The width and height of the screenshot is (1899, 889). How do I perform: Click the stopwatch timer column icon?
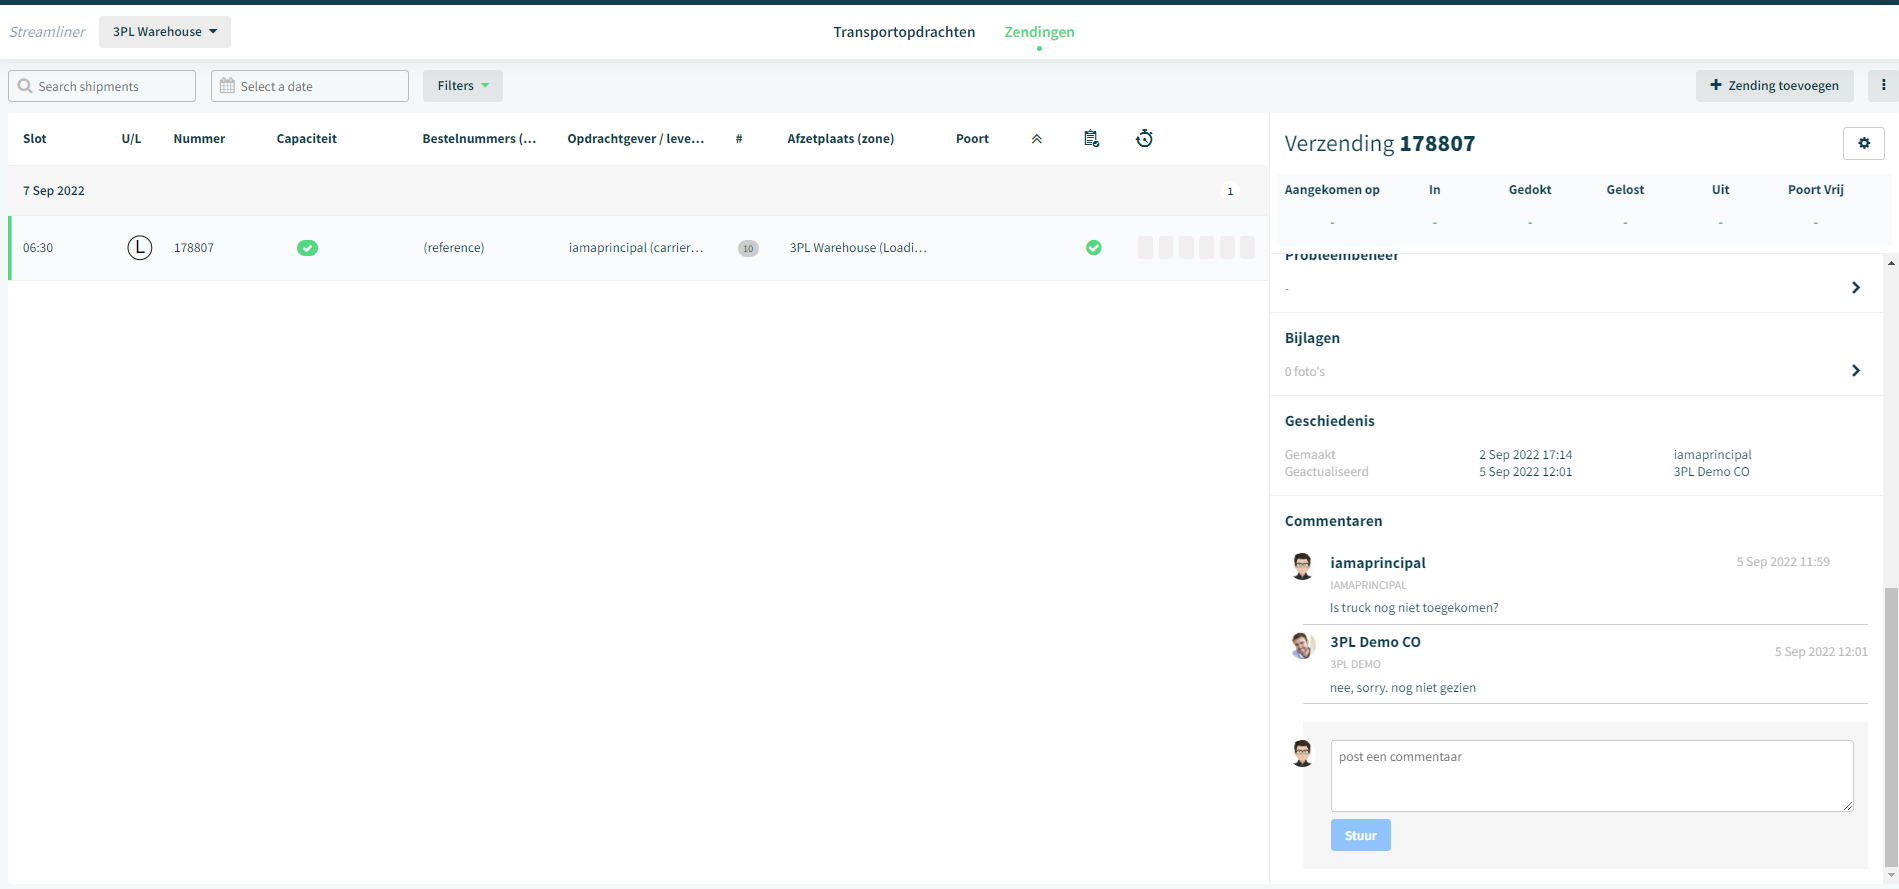[x=1144, y=139]
